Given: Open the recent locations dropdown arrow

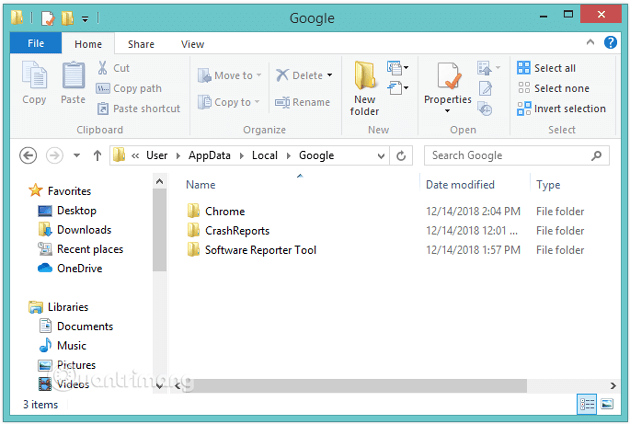Looking at the screenshot, I should coord(76,155).
